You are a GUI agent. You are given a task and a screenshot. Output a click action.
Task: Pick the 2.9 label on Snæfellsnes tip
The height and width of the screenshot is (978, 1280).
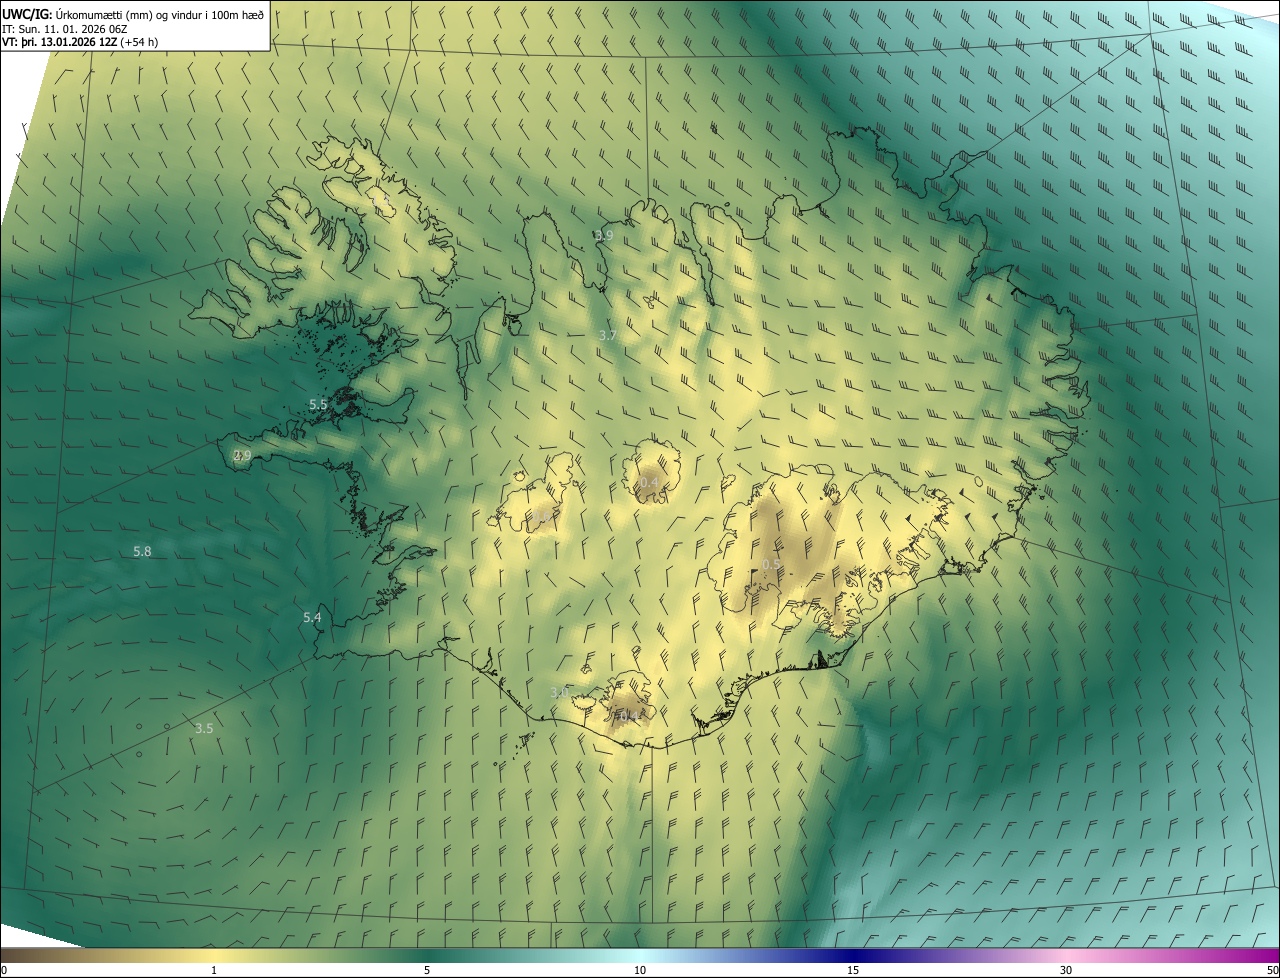coord(242,456)
